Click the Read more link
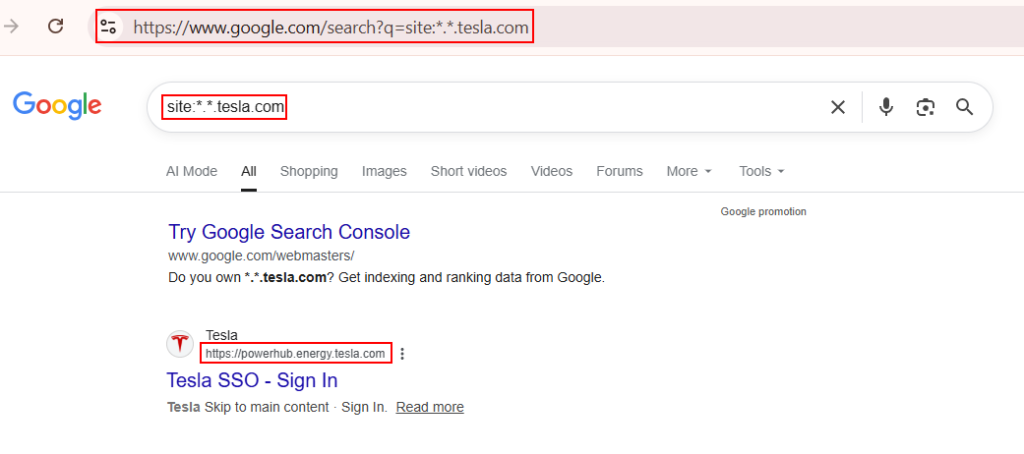 coord(429,407)
